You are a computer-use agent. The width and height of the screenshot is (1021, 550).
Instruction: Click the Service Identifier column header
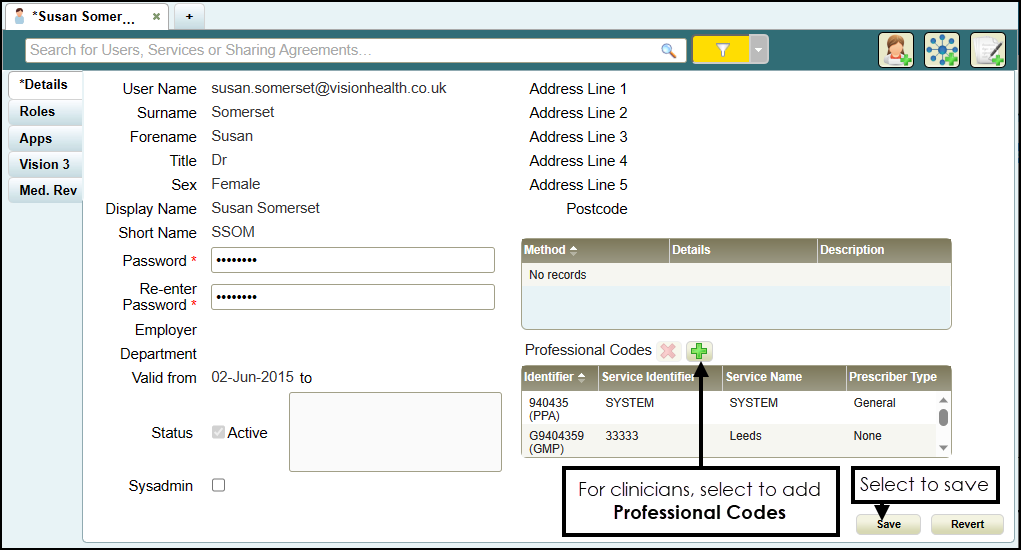click(660, 377)
